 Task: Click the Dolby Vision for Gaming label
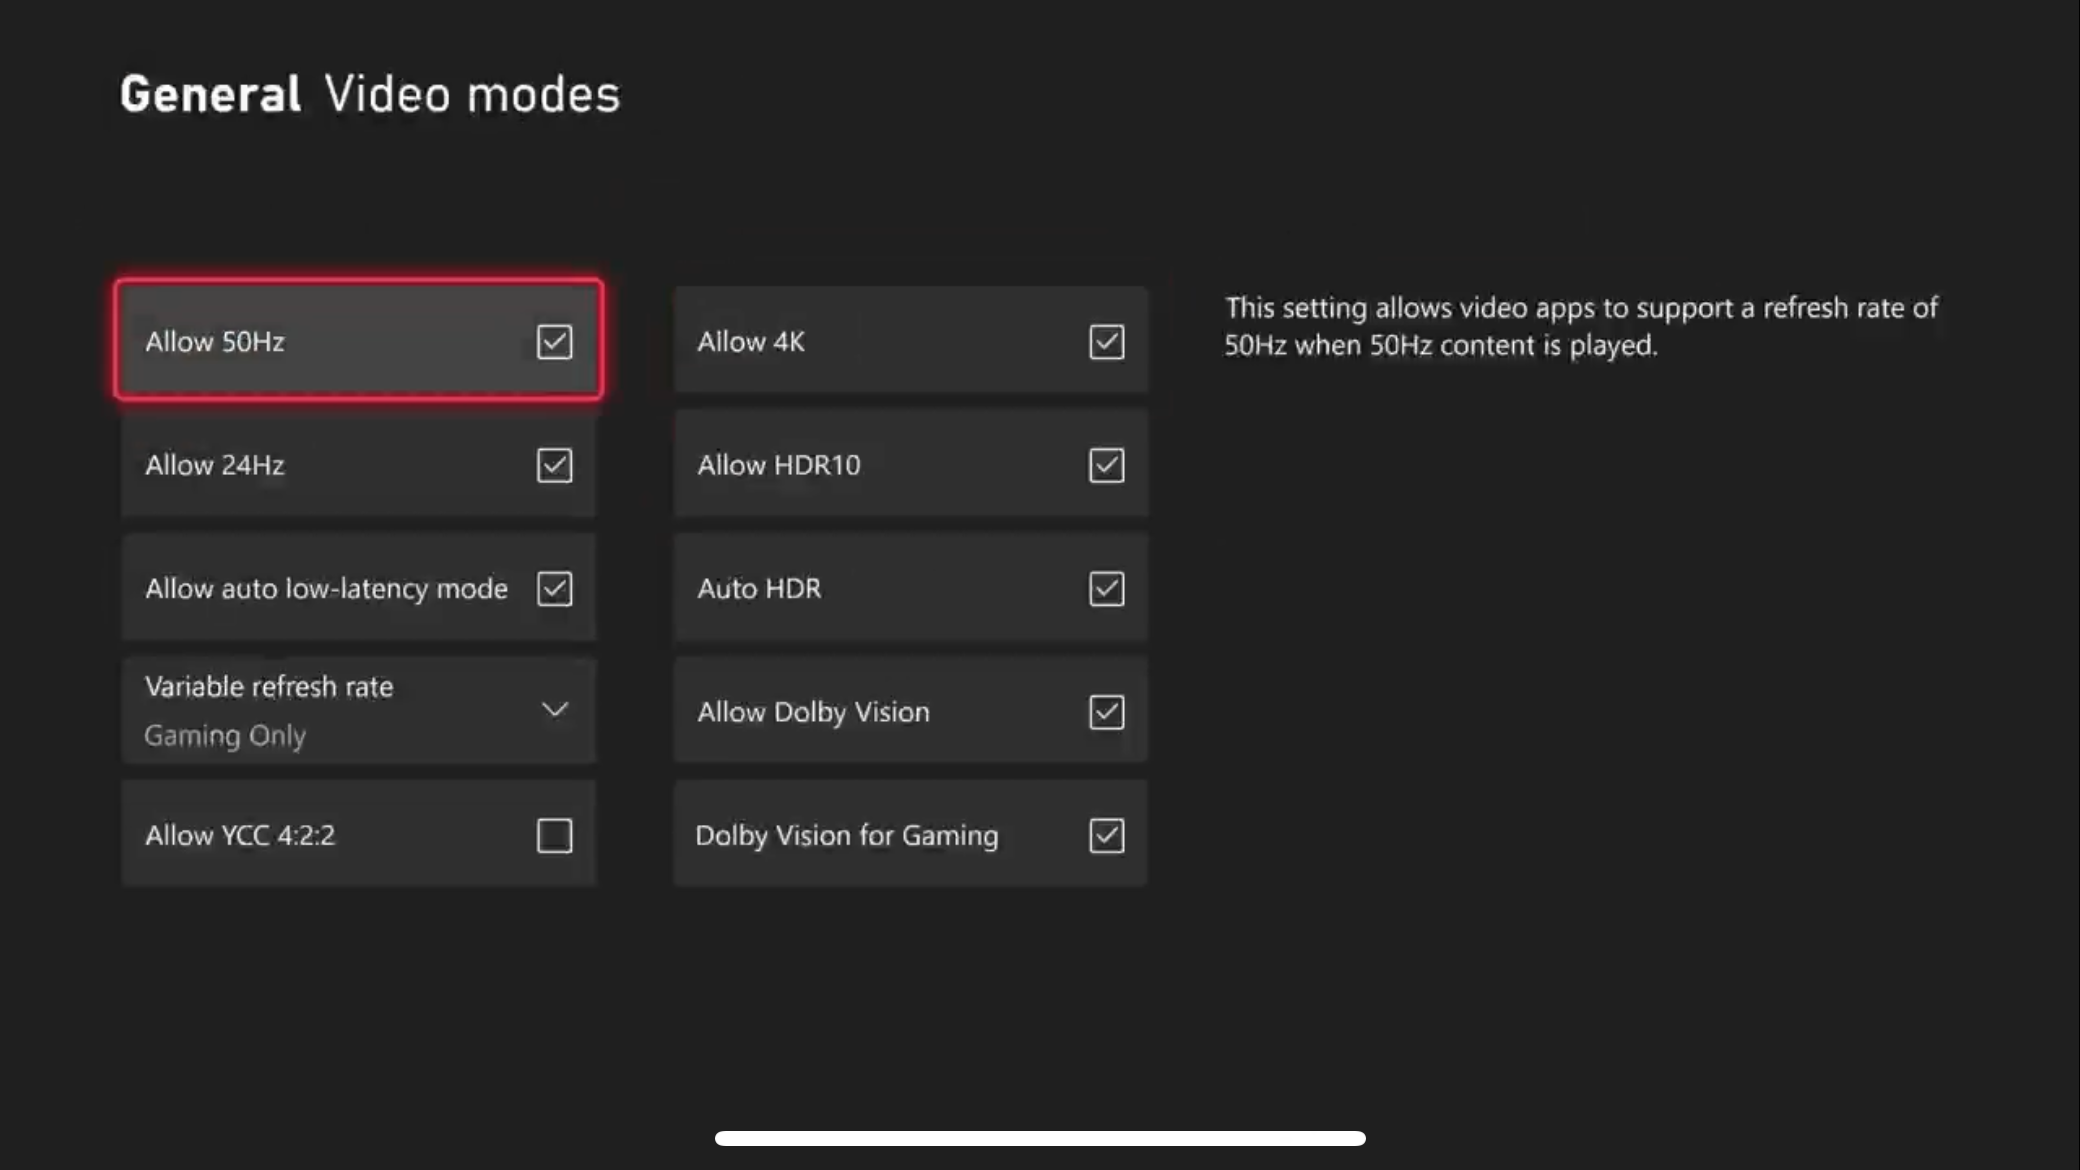846,835
